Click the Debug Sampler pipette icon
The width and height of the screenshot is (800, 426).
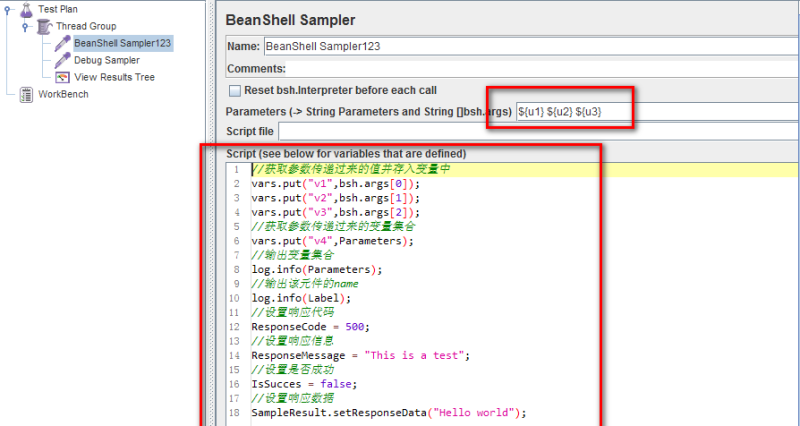tap(61, 60)
